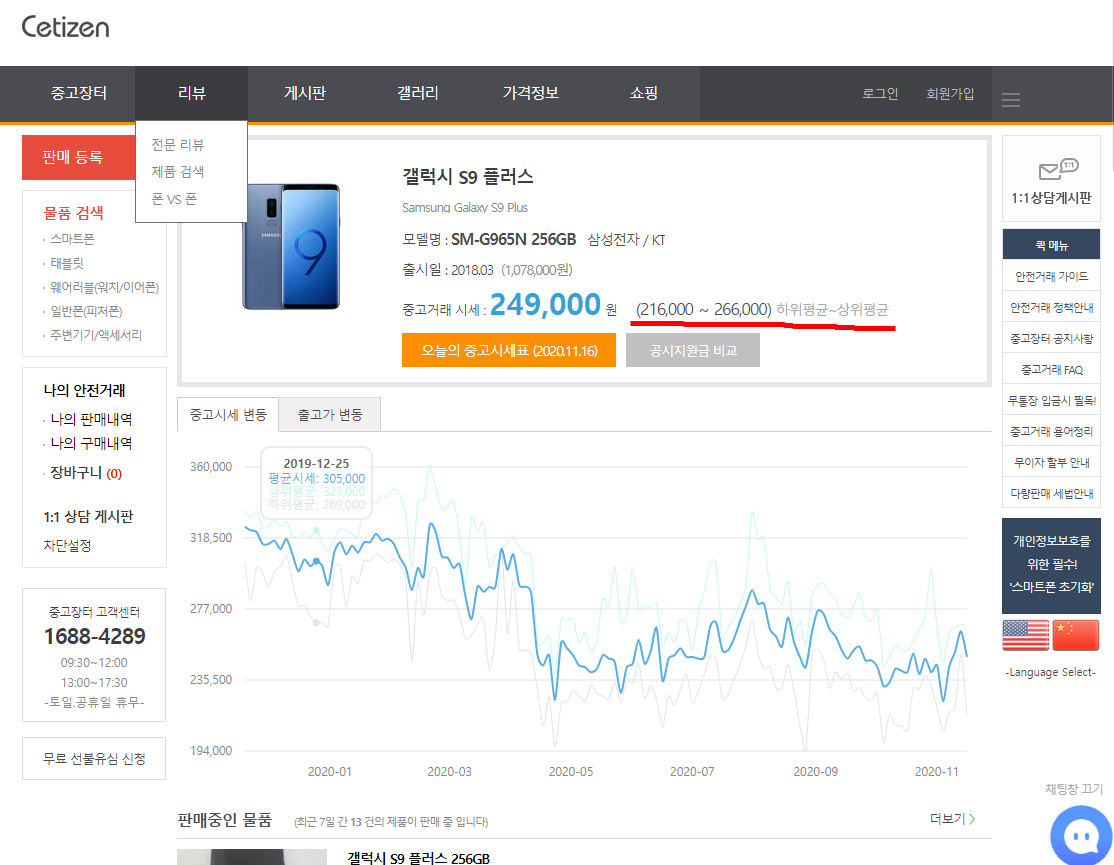Viewport: 1114px width, 865px height.
Task: Open the 리뷰 menu
Action: click(x=192, y=93)
